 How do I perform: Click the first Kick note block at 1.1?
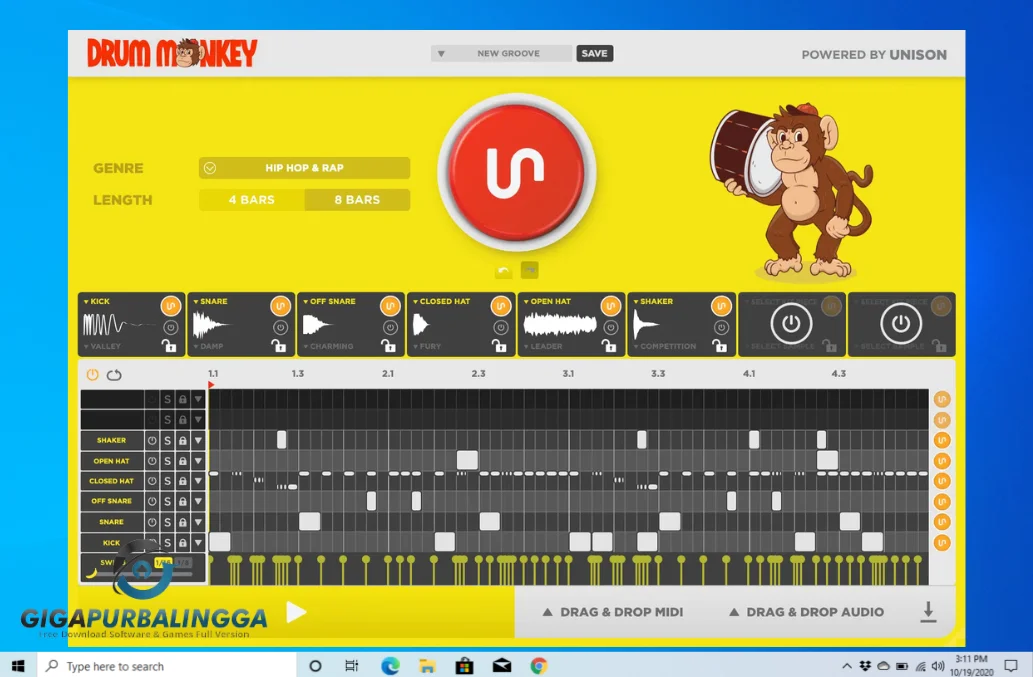click(220, 542)
